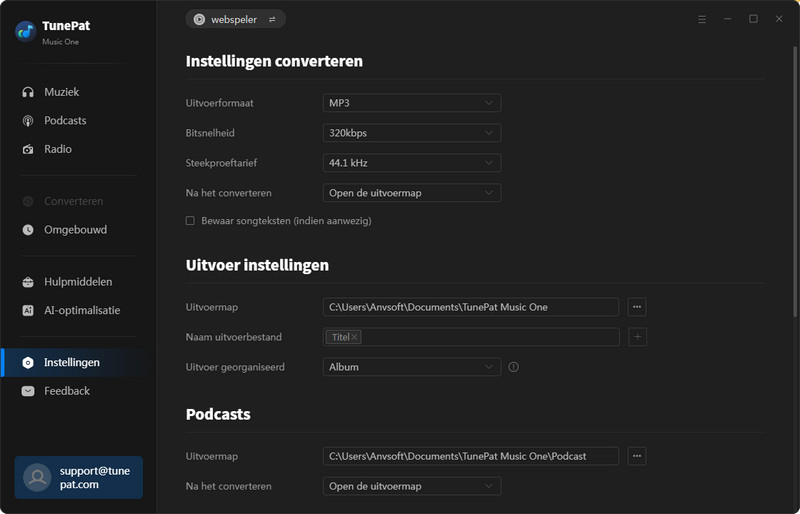This screenshot has width=800, height=514.
Task: Open the AI-optimalisatie section
Action: [82, 310]
